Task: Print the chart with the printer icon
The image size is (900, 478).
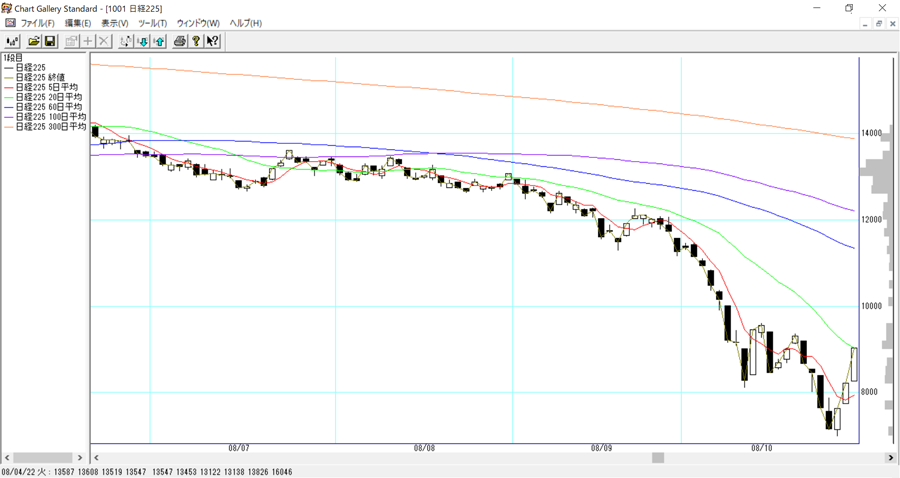Action: (180, 41)
